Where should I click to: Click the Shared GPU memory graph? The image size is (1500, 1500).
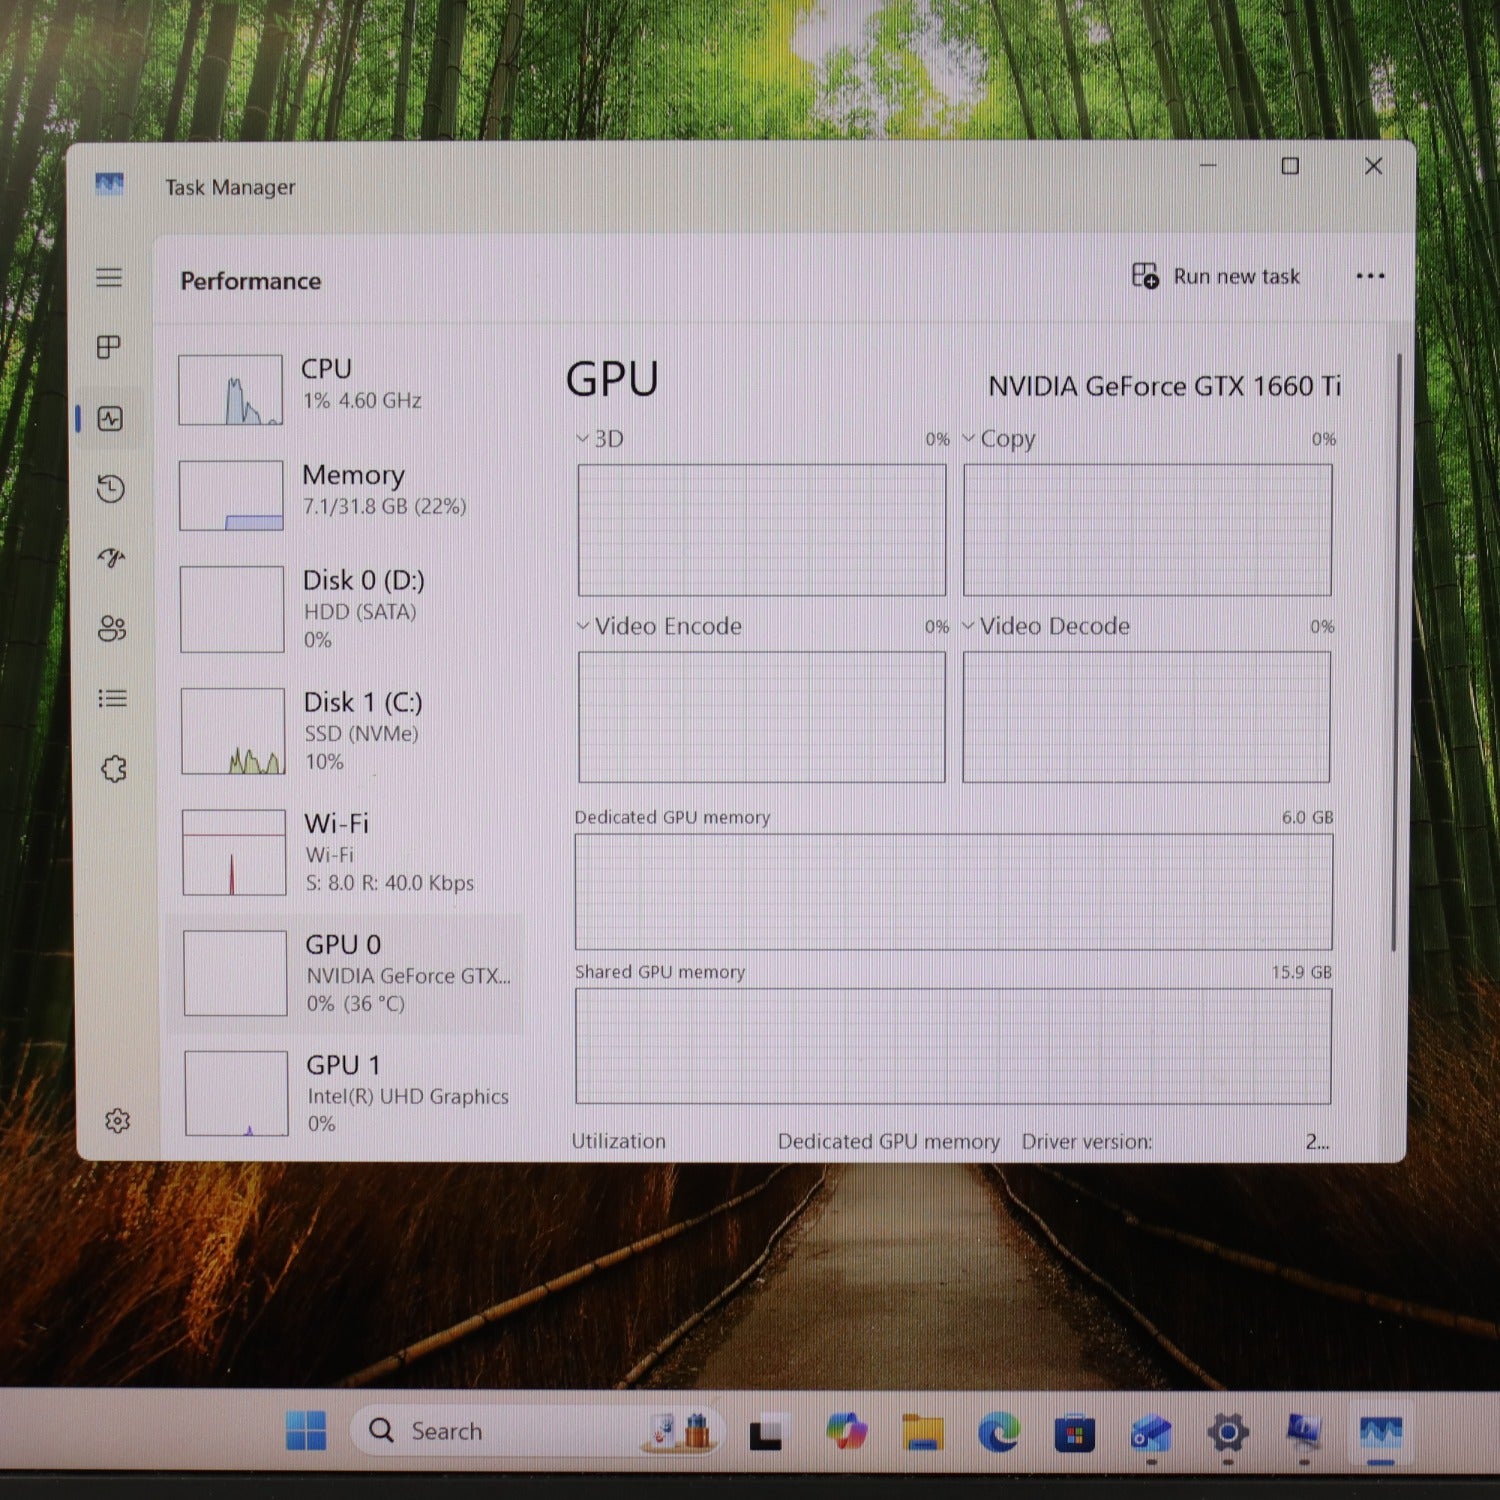point(953,1046)
